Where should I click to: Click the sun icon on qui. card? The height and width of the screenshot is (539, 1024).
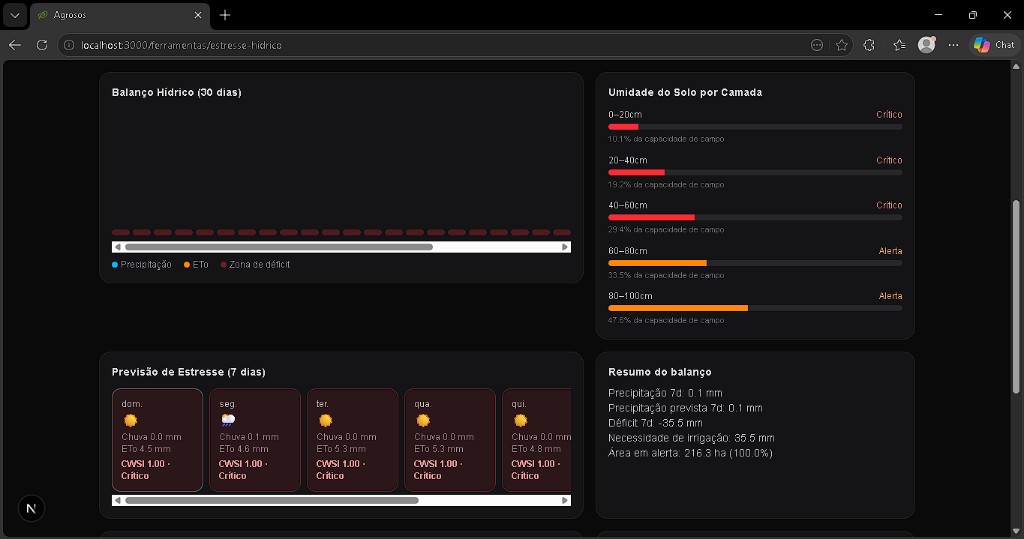(520, 420)
